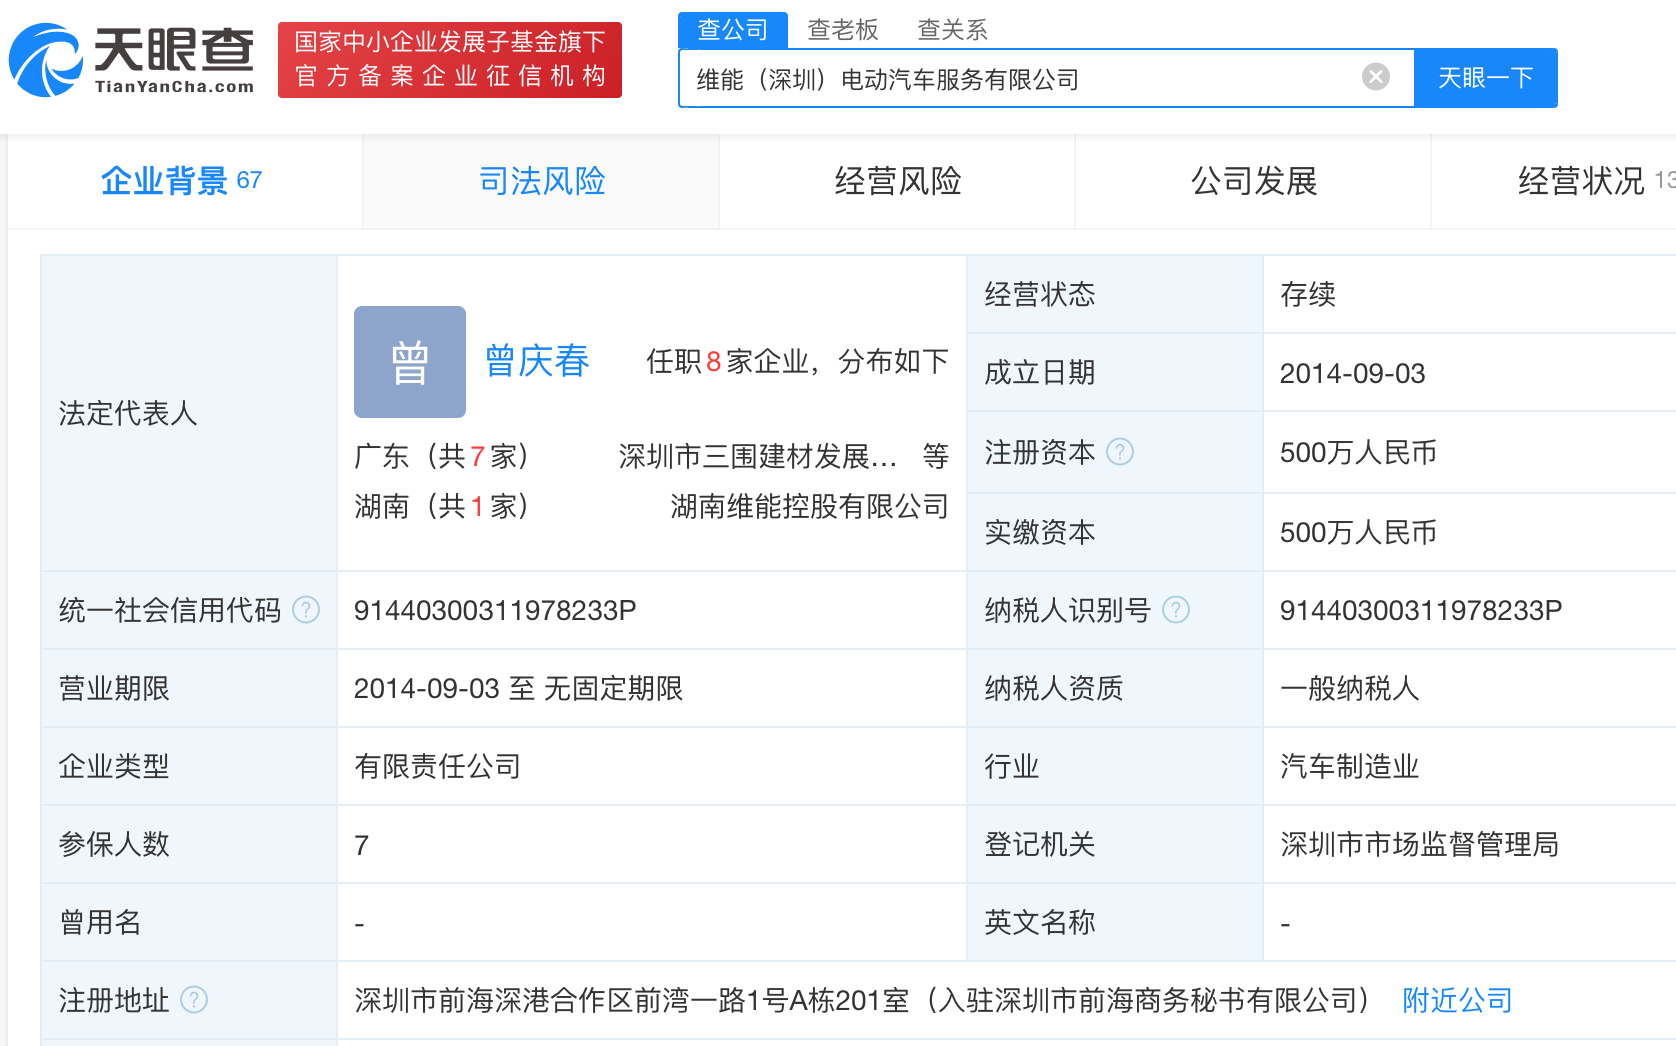Select taxpayer ID value under 纳税人识别号

click(1421, 610)
